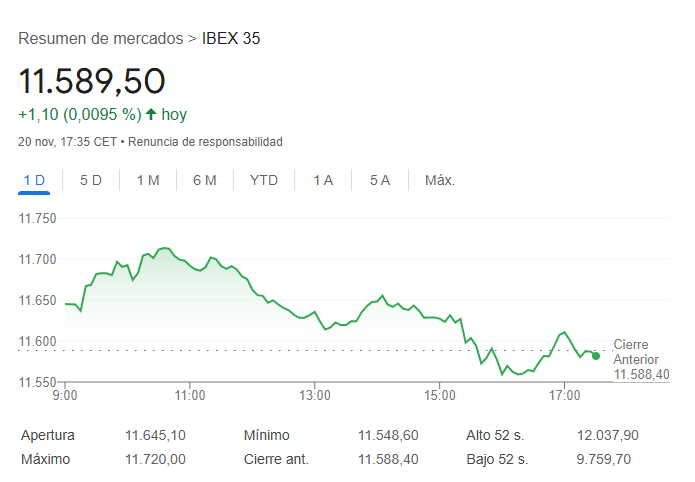Viewport: 695px width, 482px height.
Task: Click the Alto 52 s. value
Action: [609, 435]
